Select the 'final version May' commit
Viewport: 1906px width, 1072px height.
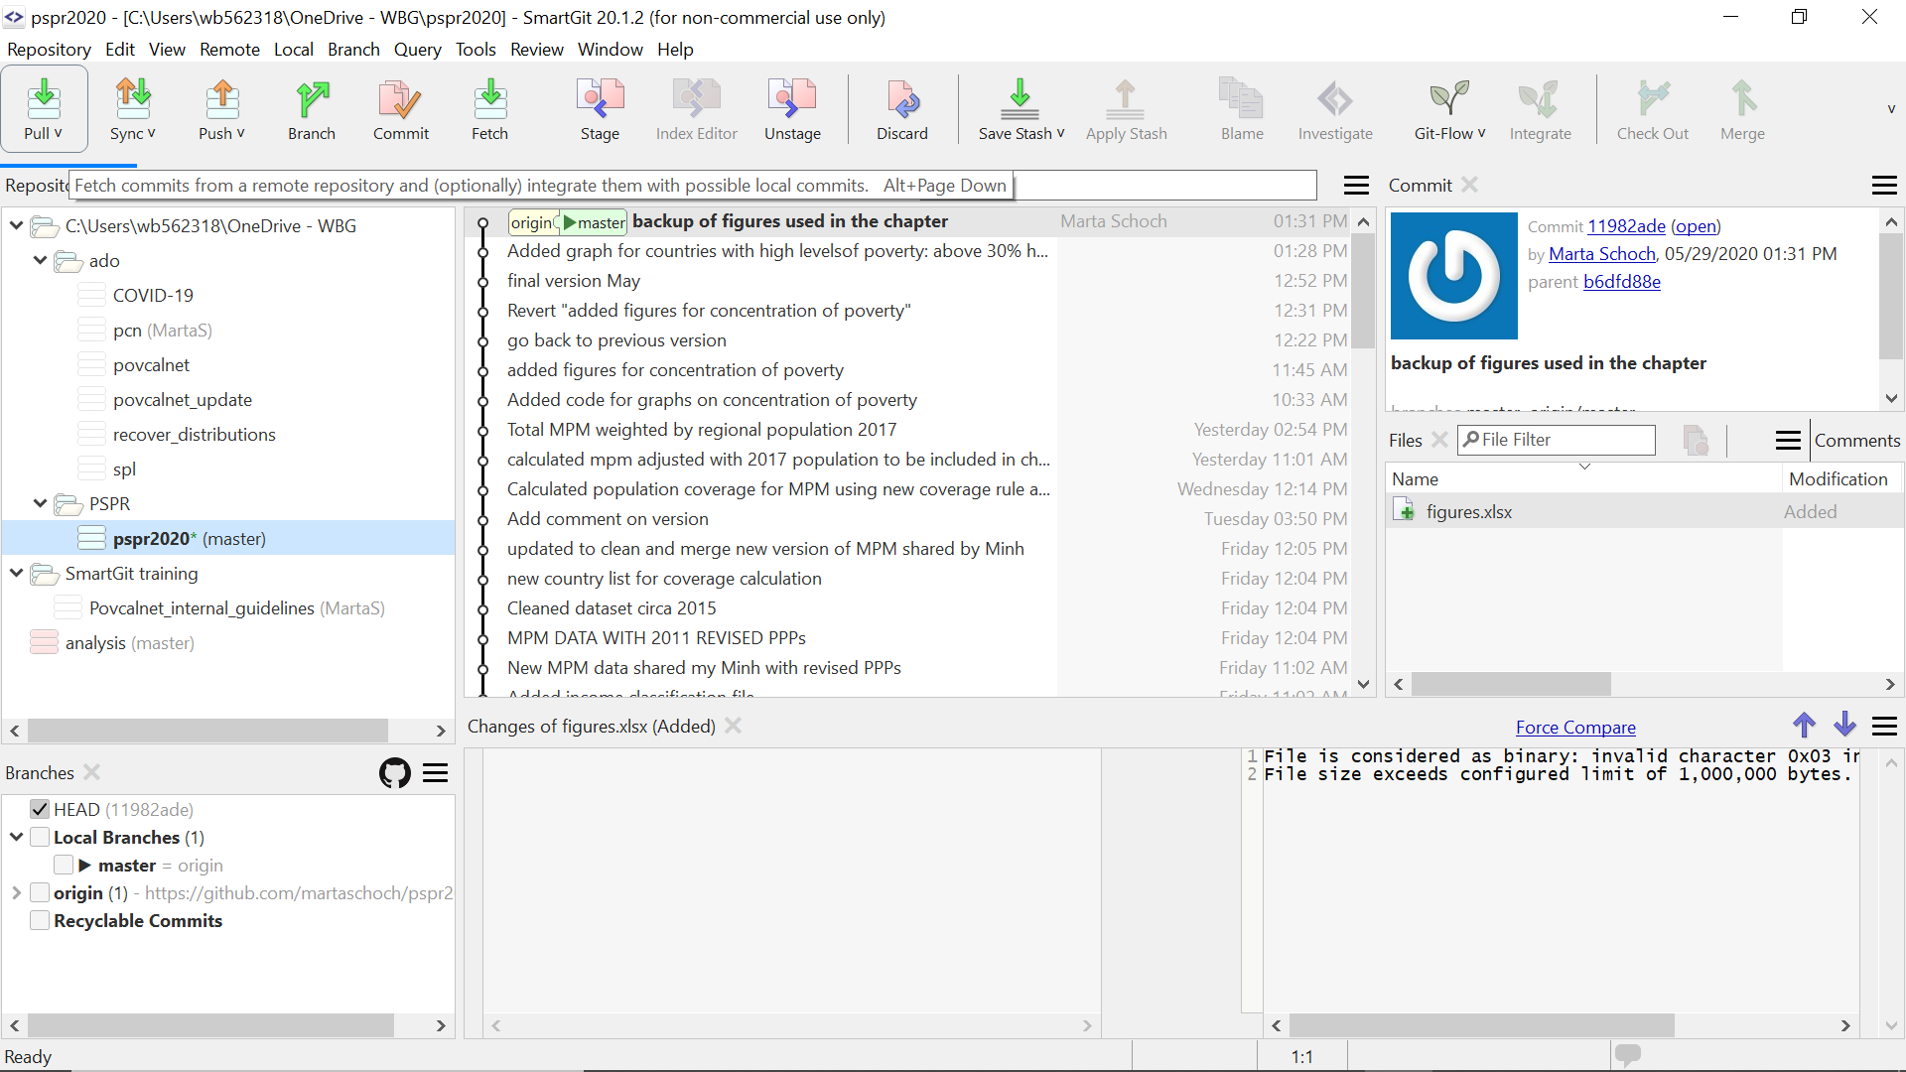[907, 281]
